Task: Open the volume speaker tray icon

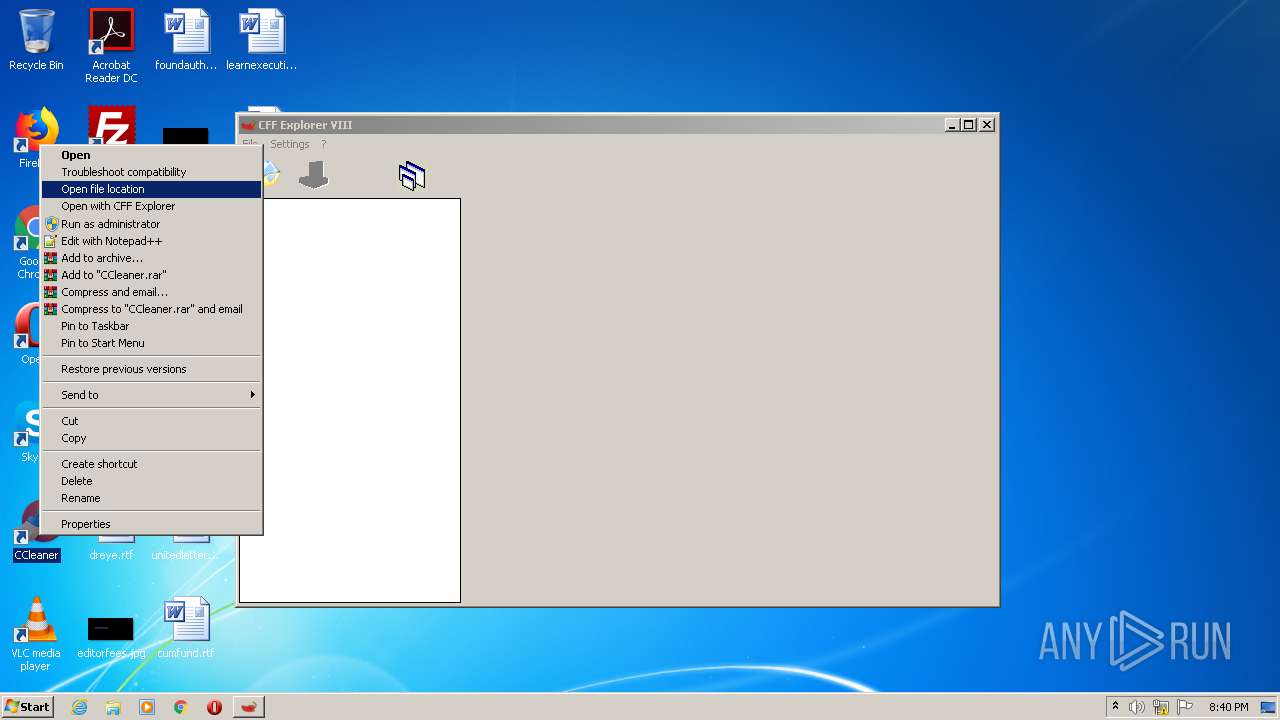Action: coord(1137,707)
